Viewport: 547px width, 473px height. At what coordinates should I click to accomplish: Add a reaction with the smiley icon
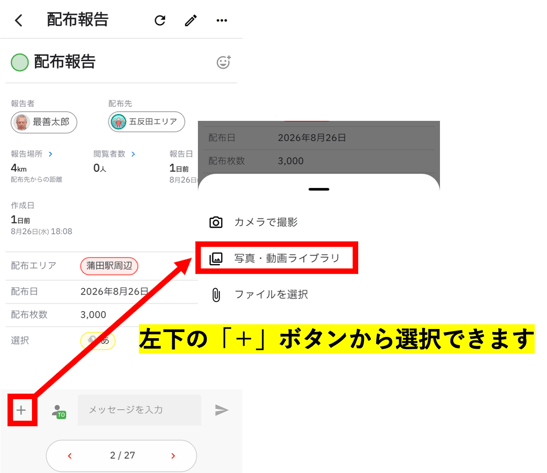[224, 62]
